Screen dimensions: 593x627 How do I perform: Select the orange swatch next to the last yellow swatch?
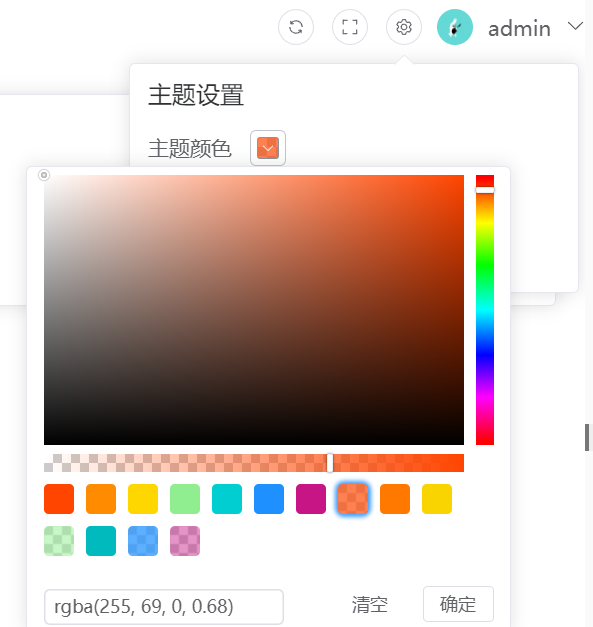(395, 499)
